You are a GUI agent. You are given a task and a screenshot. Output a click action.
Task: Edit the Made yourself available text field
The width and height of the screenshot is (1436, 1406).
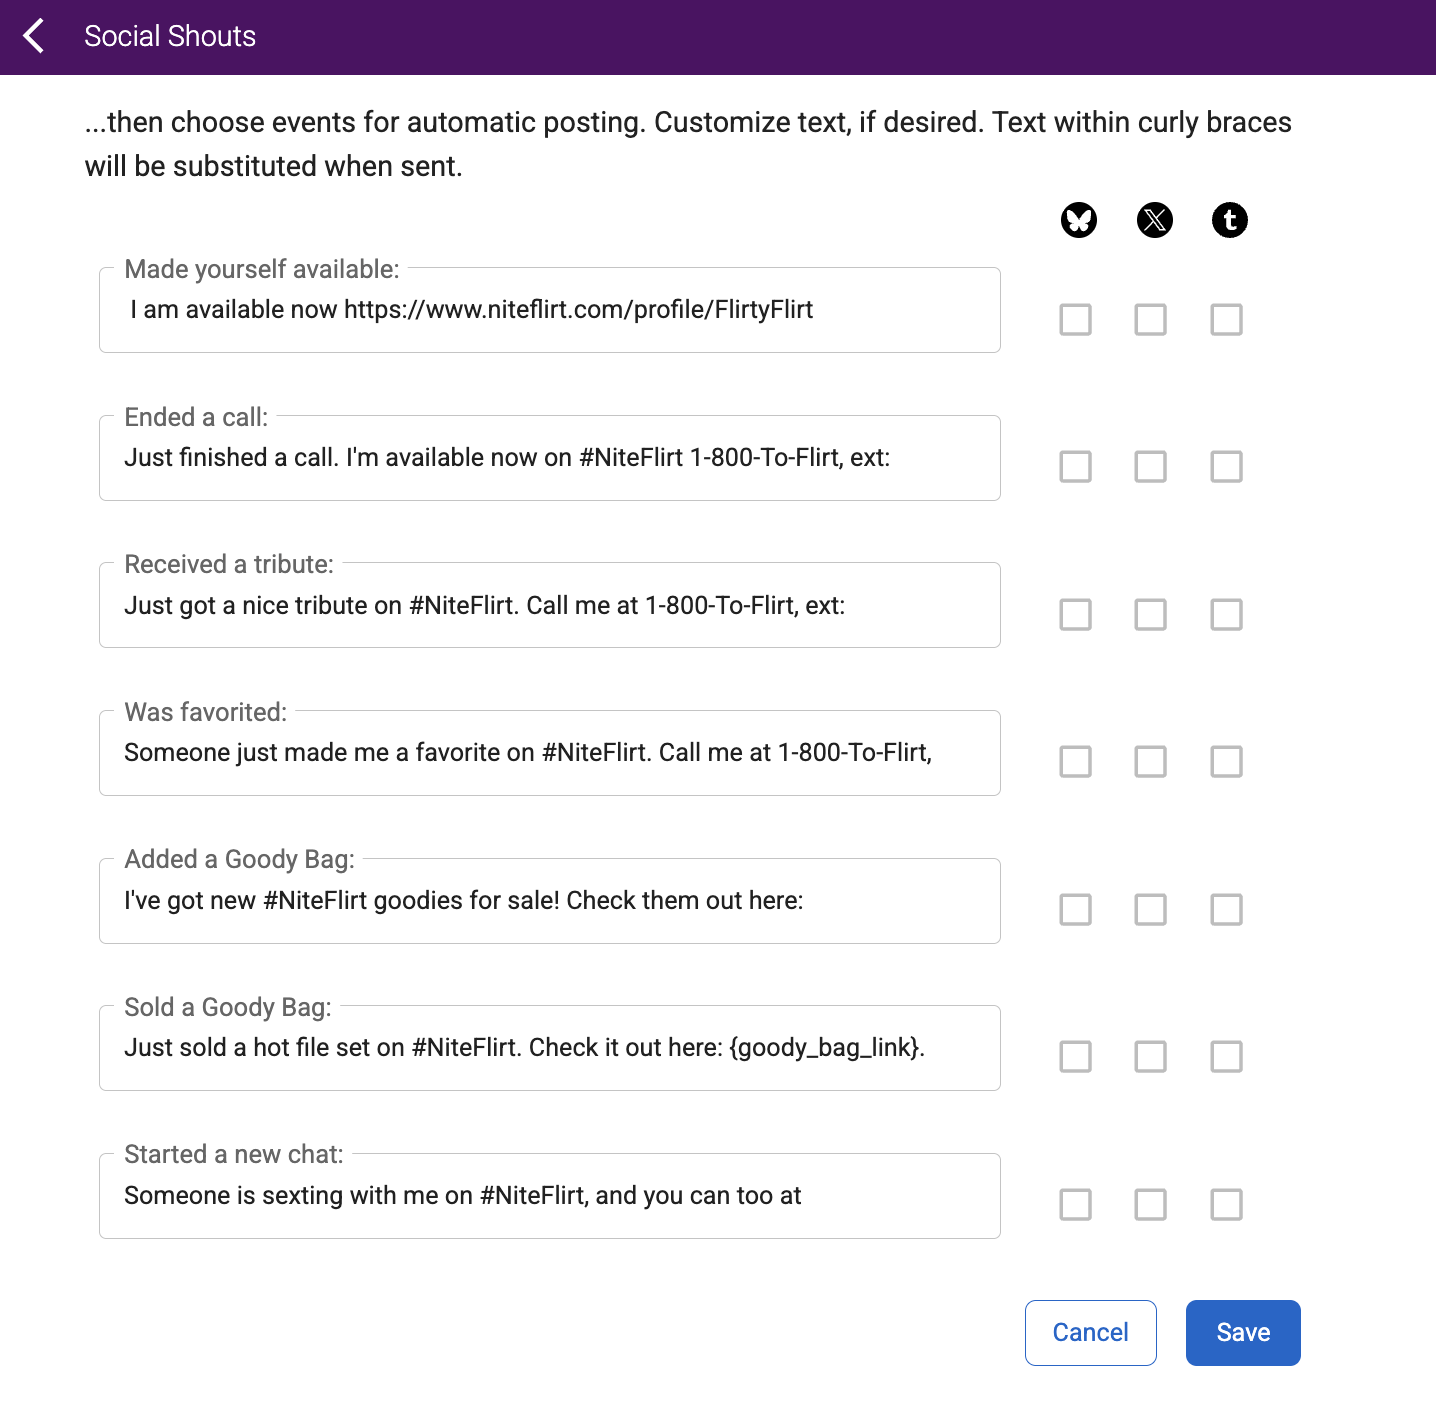coord(550,310)
